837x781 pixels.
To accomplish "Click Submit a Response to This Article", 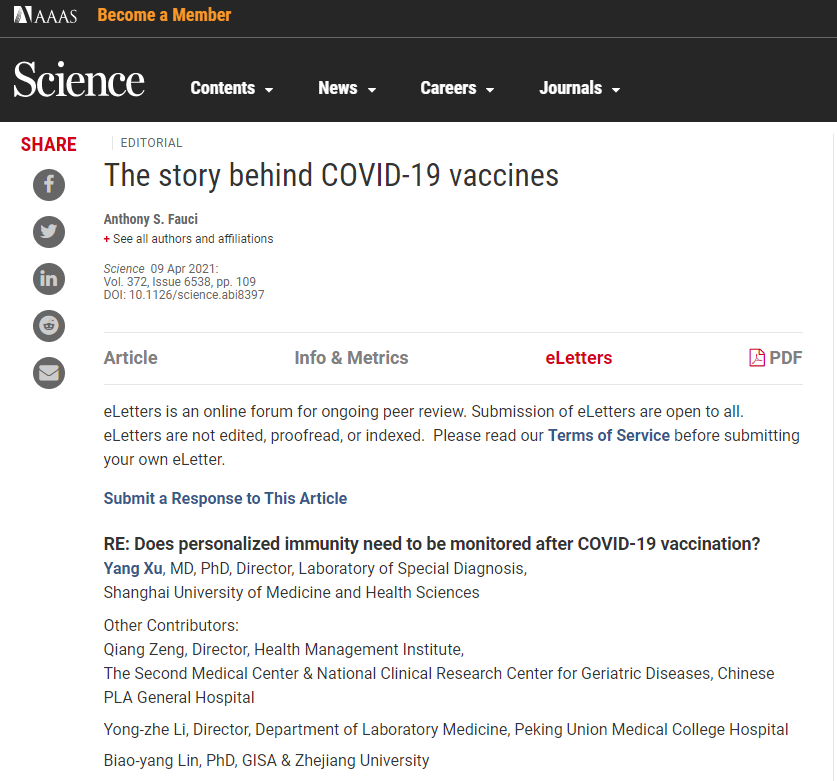I will pyautogui.click(x=225, y=498).
